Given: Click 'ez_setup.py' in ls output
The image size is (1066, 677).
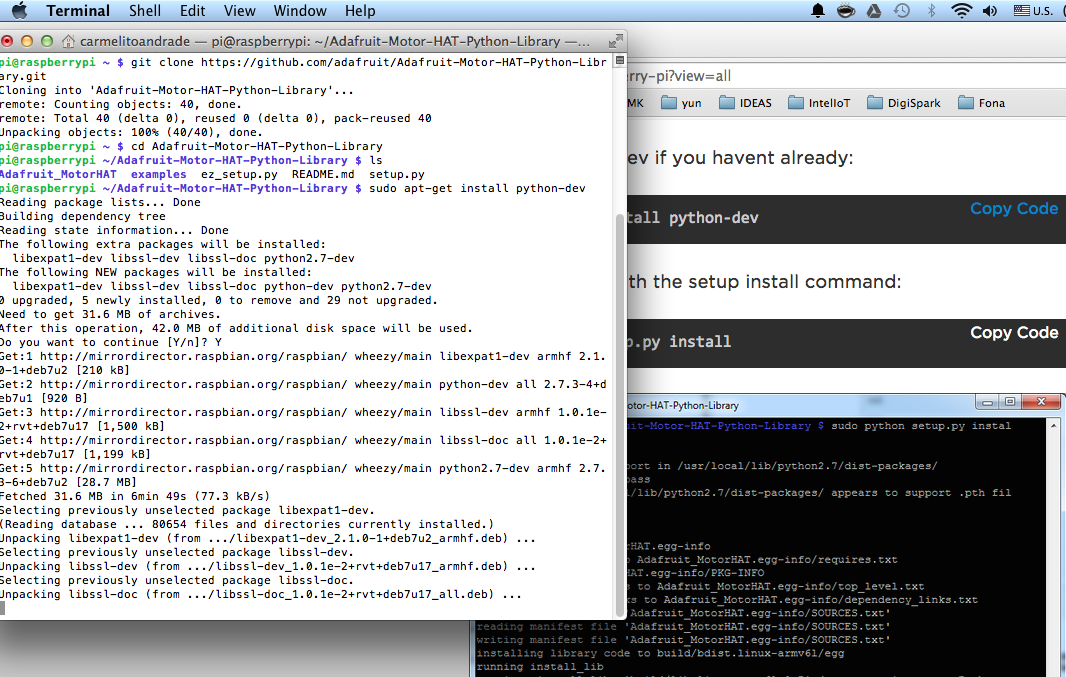Looking at the screenshot, I should coord(239,175).
